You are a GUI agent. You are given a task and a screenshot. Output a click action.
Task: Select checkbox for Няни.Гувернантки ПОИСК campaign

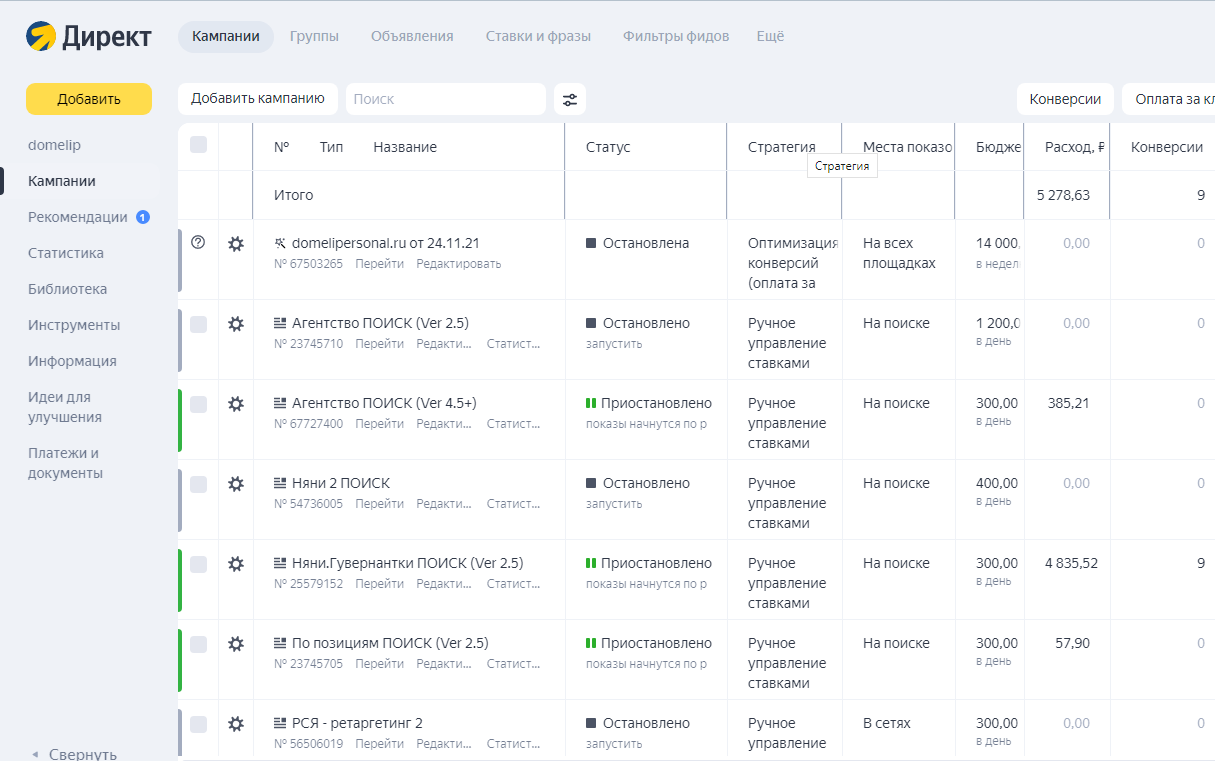198,564
